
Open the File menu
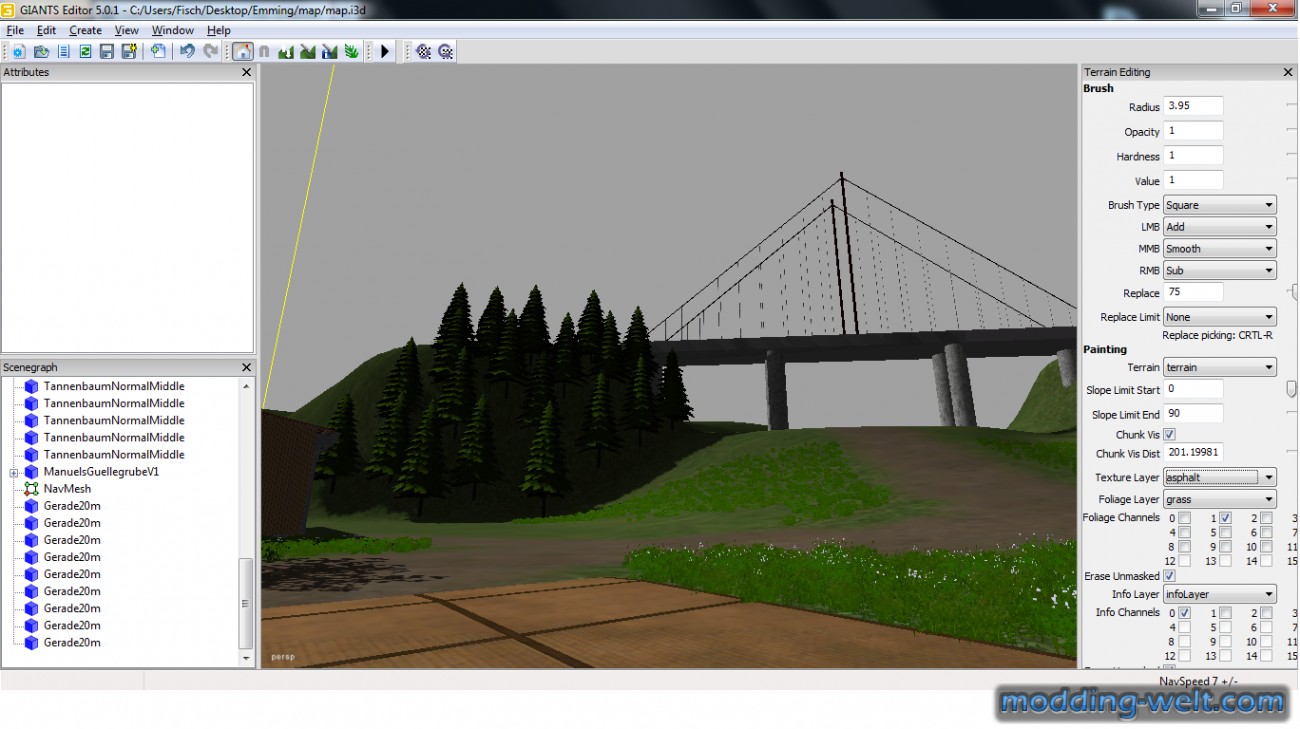pos(15,30)
